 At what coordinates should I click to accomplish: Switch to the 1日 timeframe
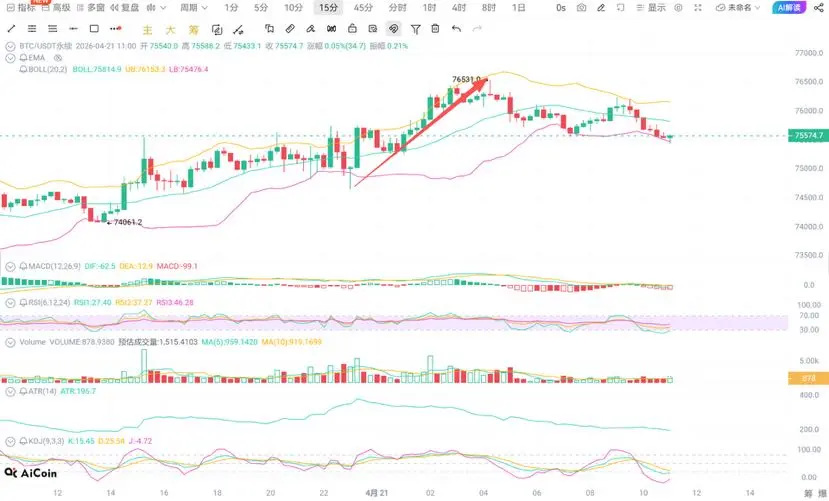519,7
